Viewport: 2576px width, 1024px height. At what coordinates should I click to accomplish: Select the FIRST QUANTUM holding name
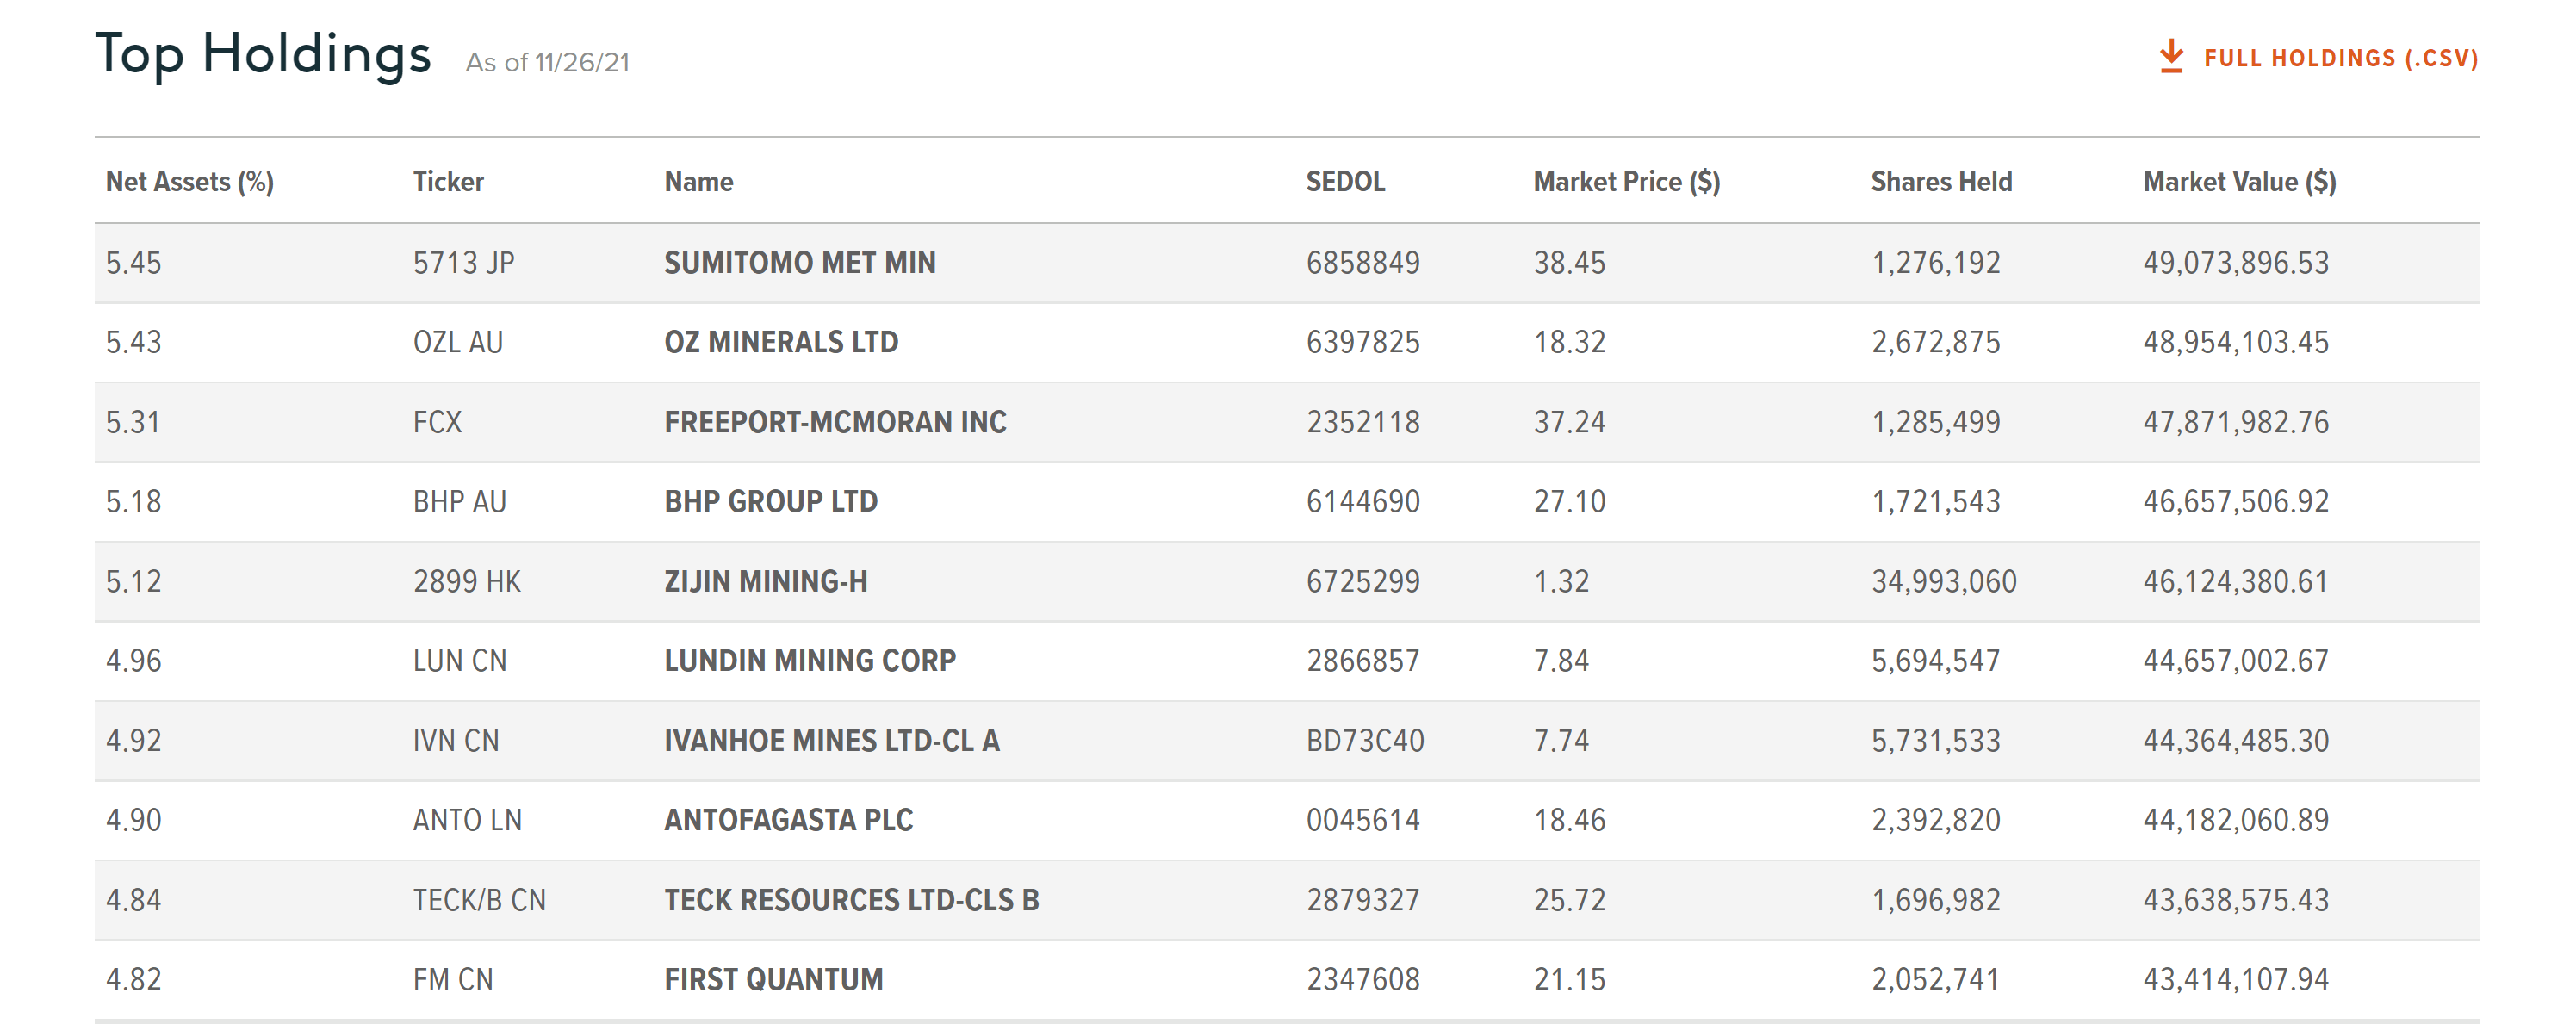click(773, 979)
